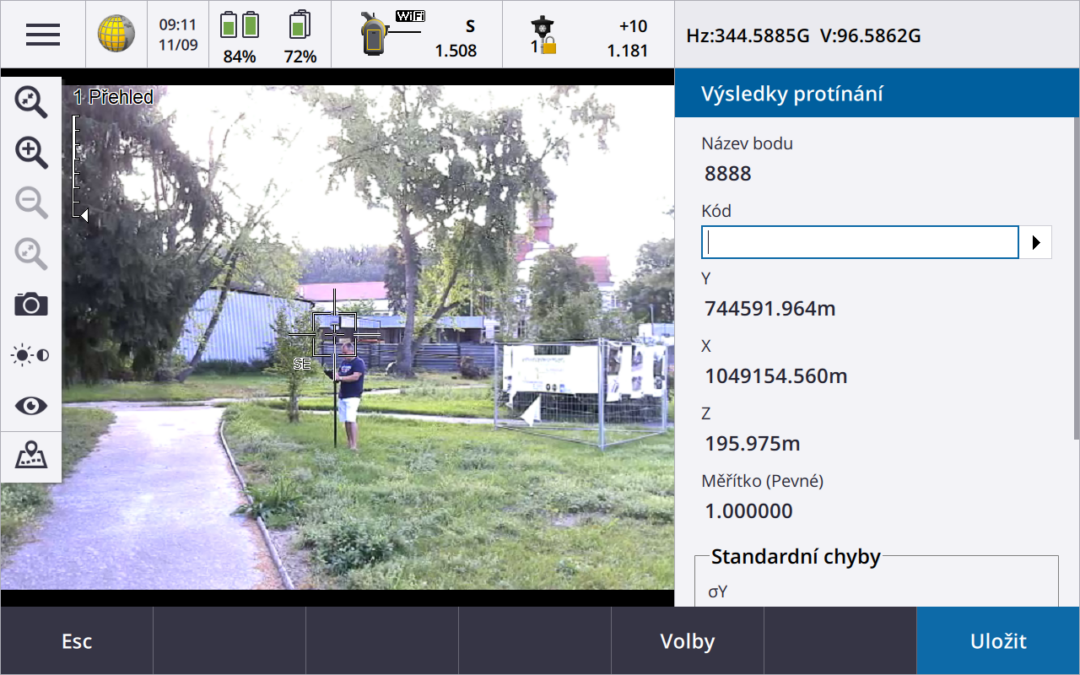This screenshot has width=1080, height=675.
Task: Take a snapshot with the camera icon
Action: pyautogui.click(x=31, y=304)
